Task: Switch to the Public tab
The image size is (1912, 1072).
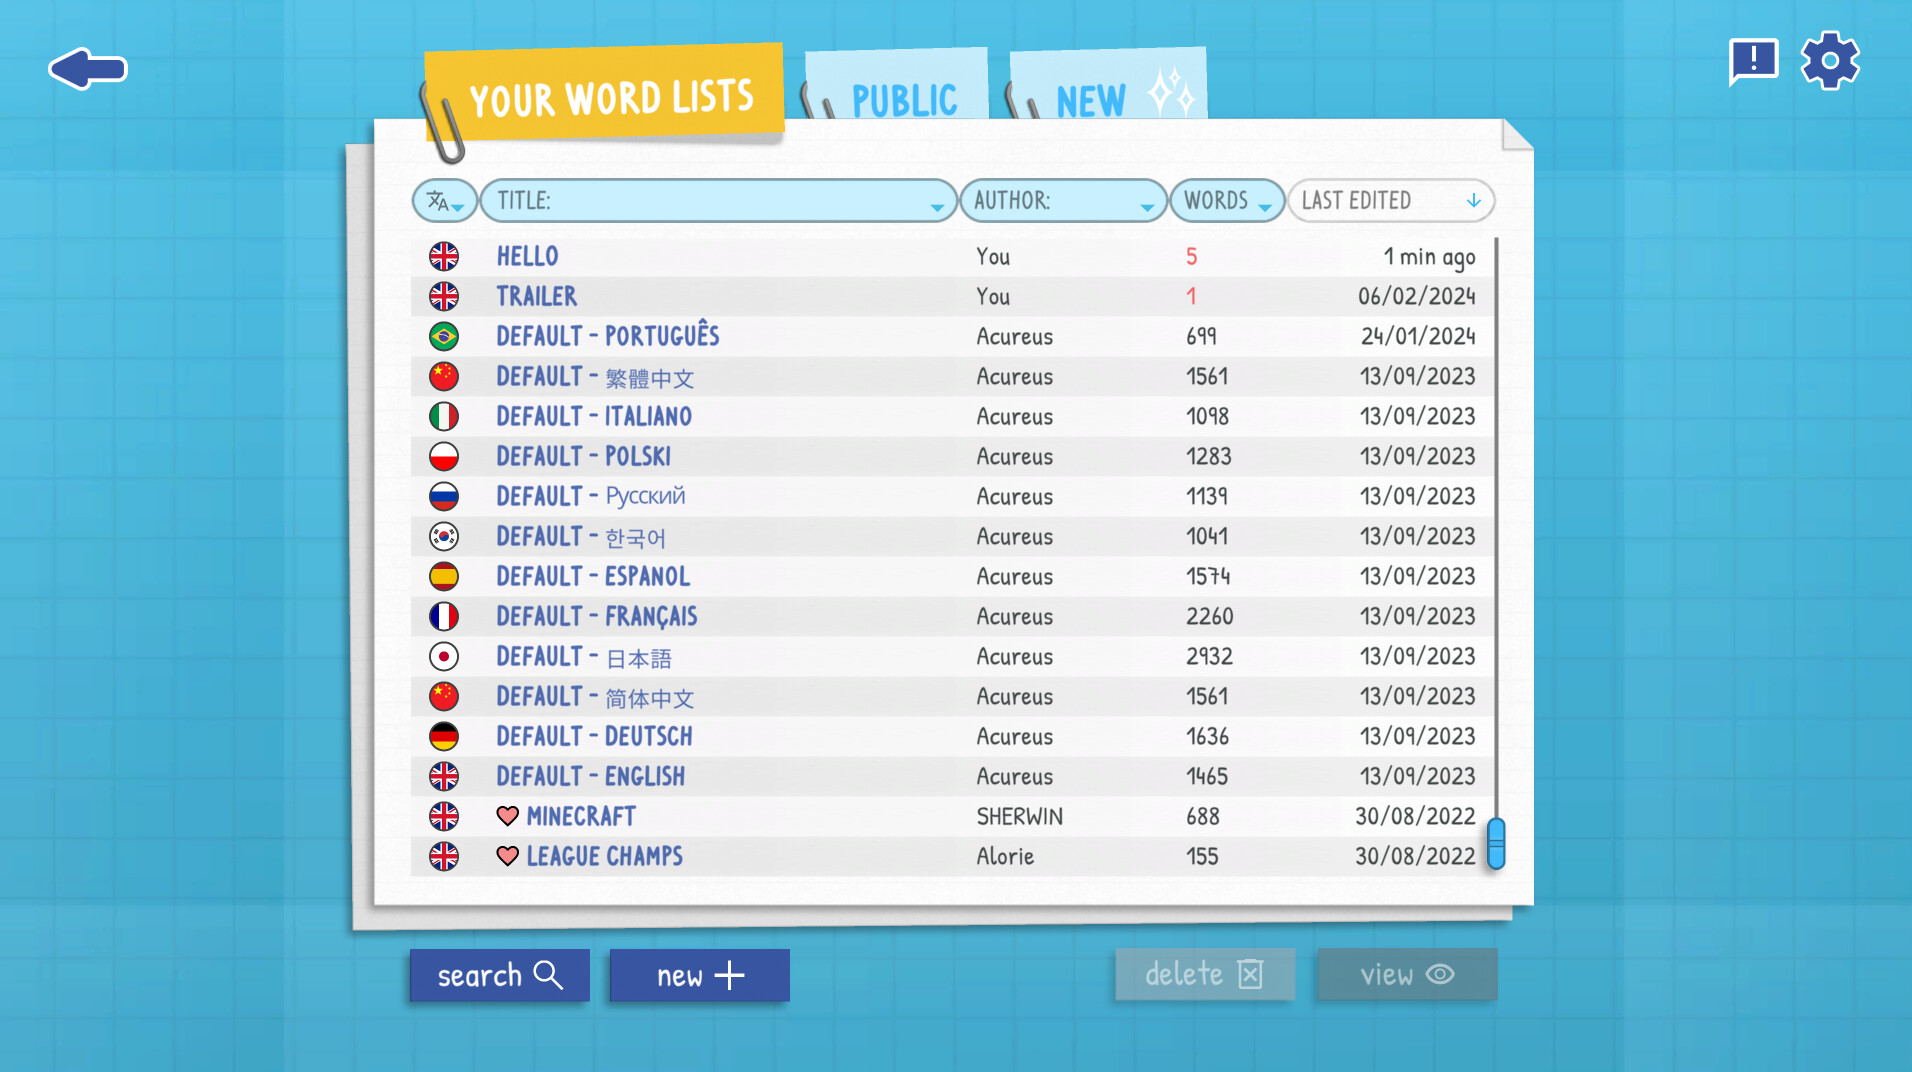Action: pyautogui.click(x=901, y=98)
